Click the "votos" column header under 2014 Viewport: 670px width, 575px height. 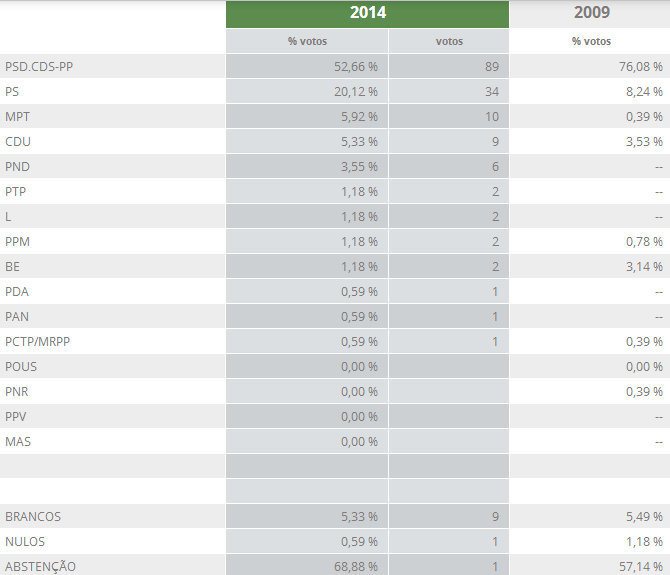pyautogui.click(x=449, y=41)
